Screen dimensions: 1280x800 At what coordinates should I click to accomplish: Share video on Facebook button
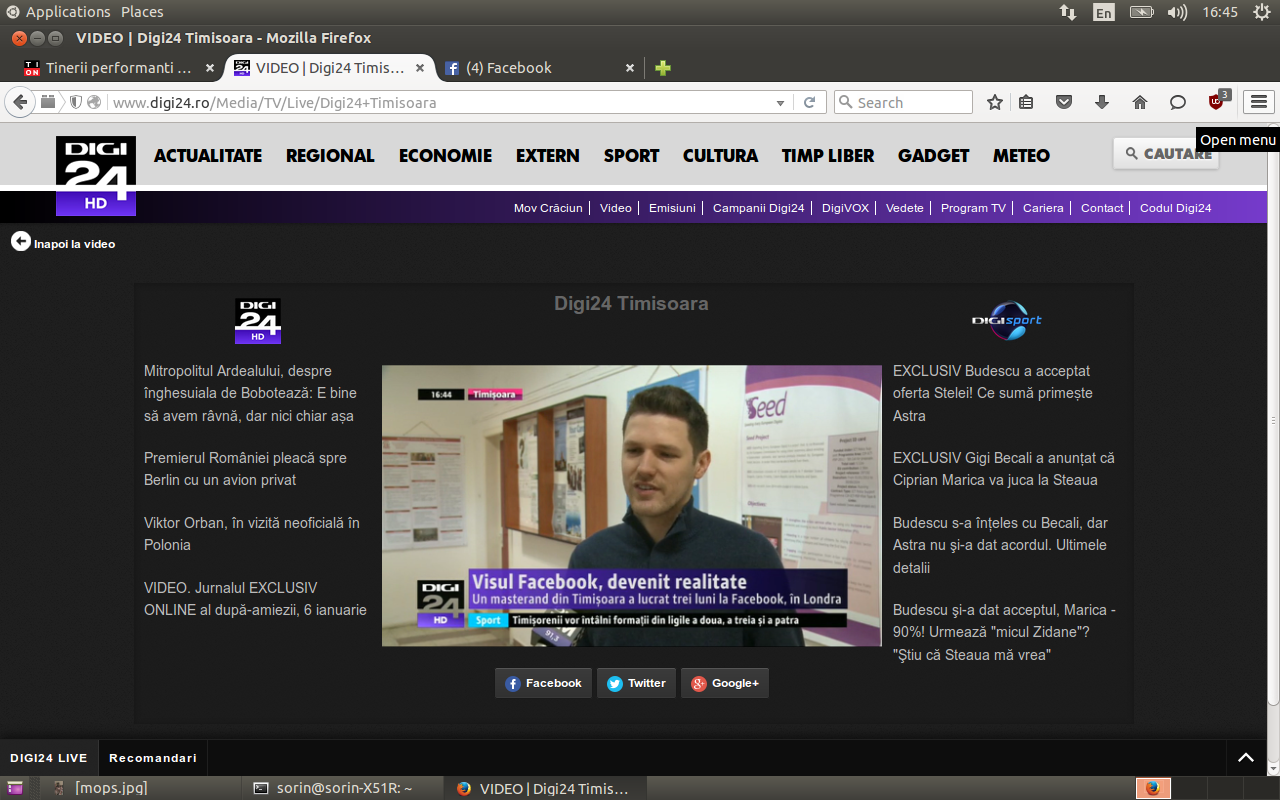(x=543, y=683)
